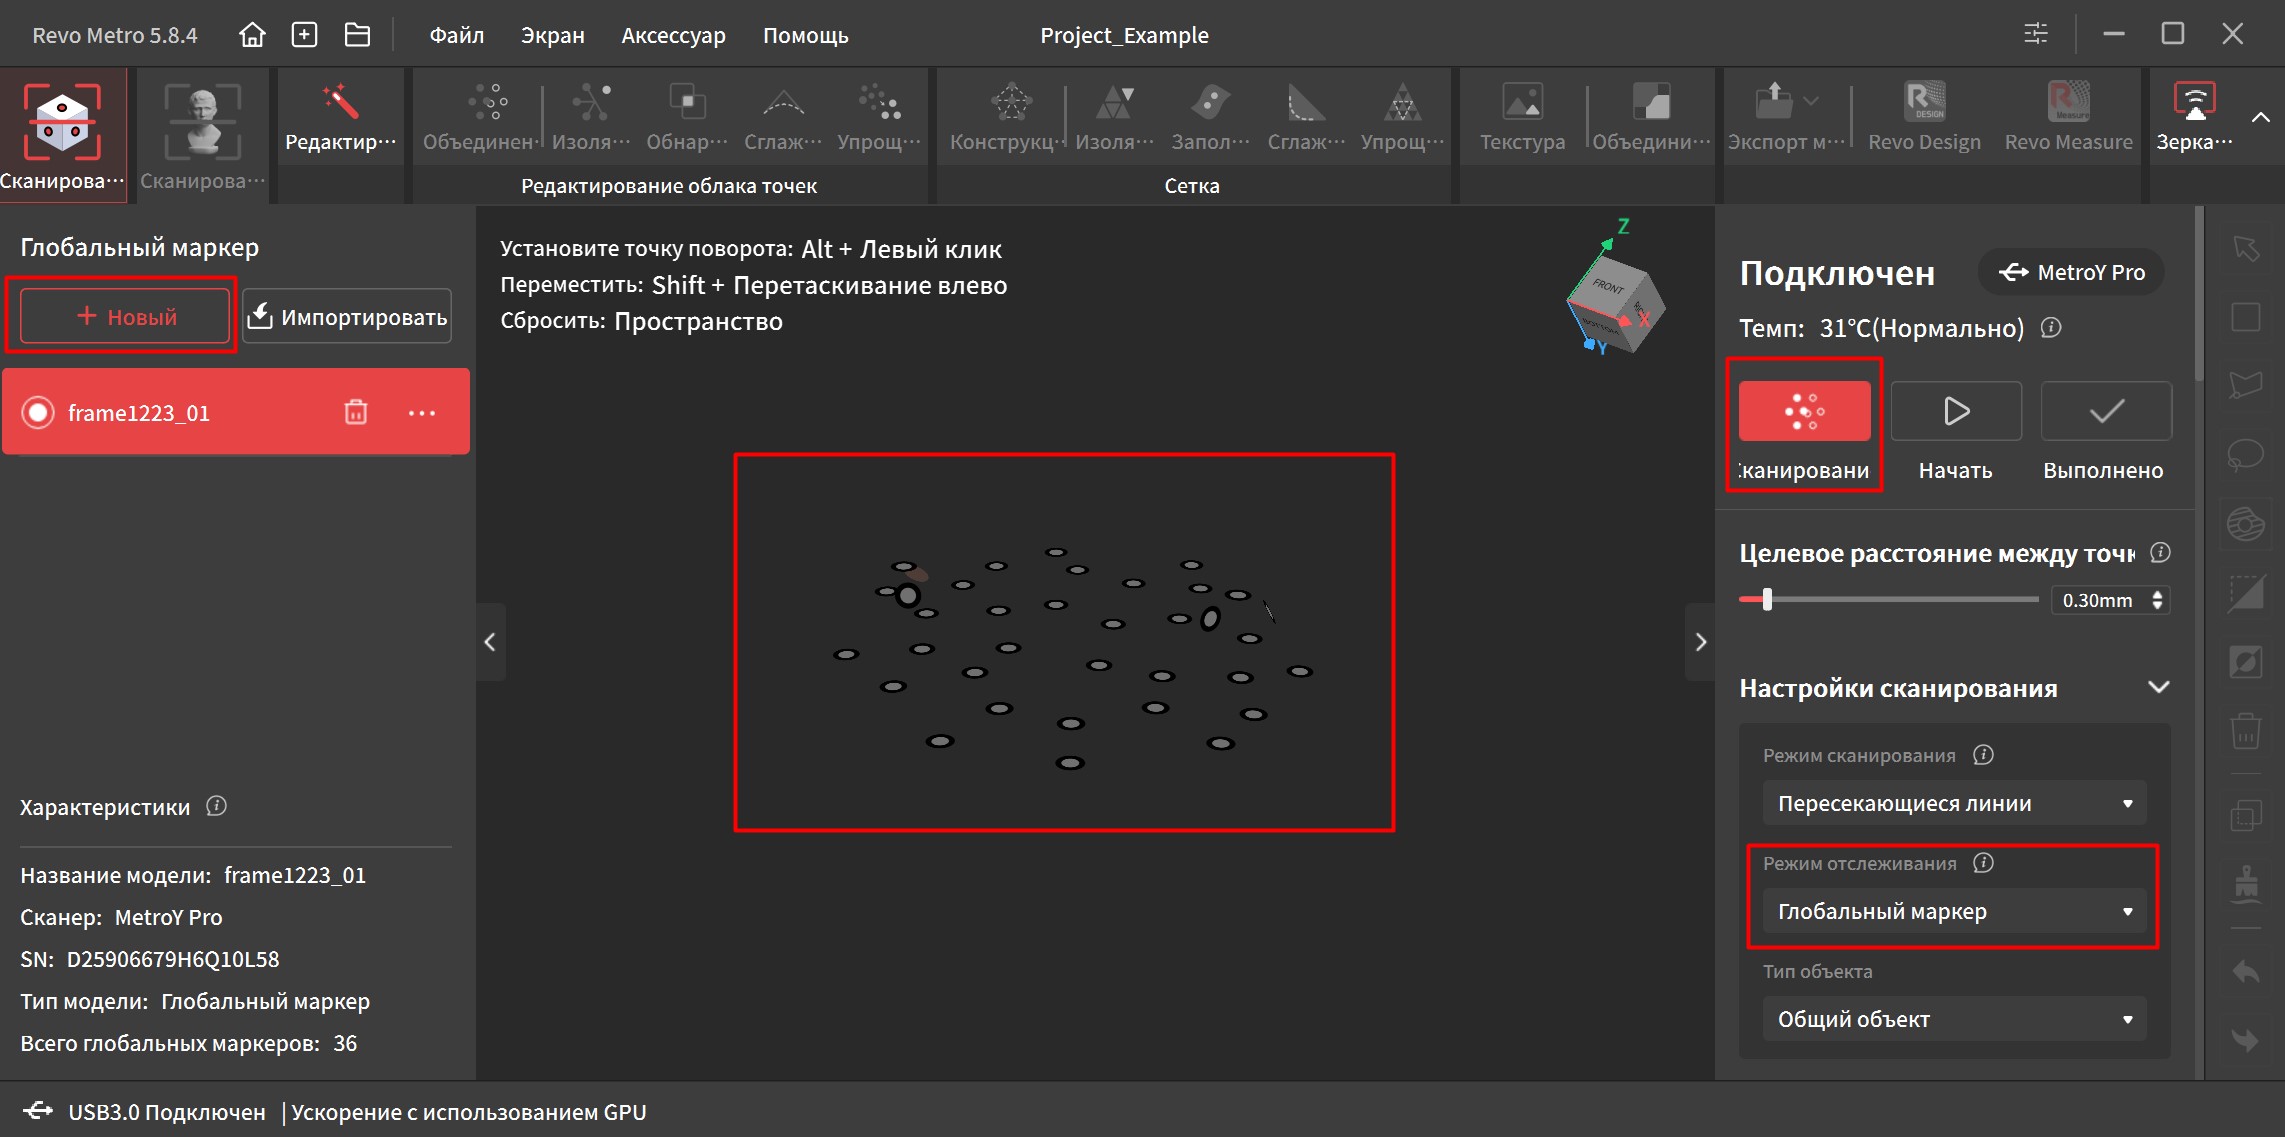The height and width of the screenshot is (1137, 2285).
Task: Click the Новый button
Action: [125, 316]
